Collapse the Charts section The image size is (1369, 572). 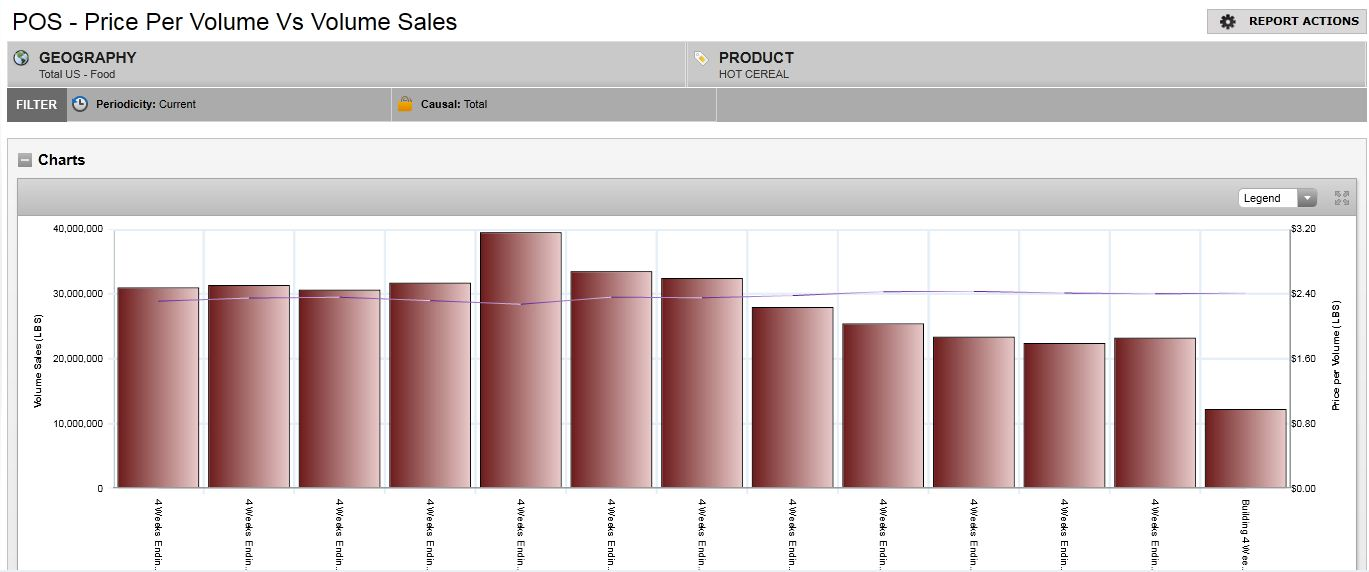25,160
